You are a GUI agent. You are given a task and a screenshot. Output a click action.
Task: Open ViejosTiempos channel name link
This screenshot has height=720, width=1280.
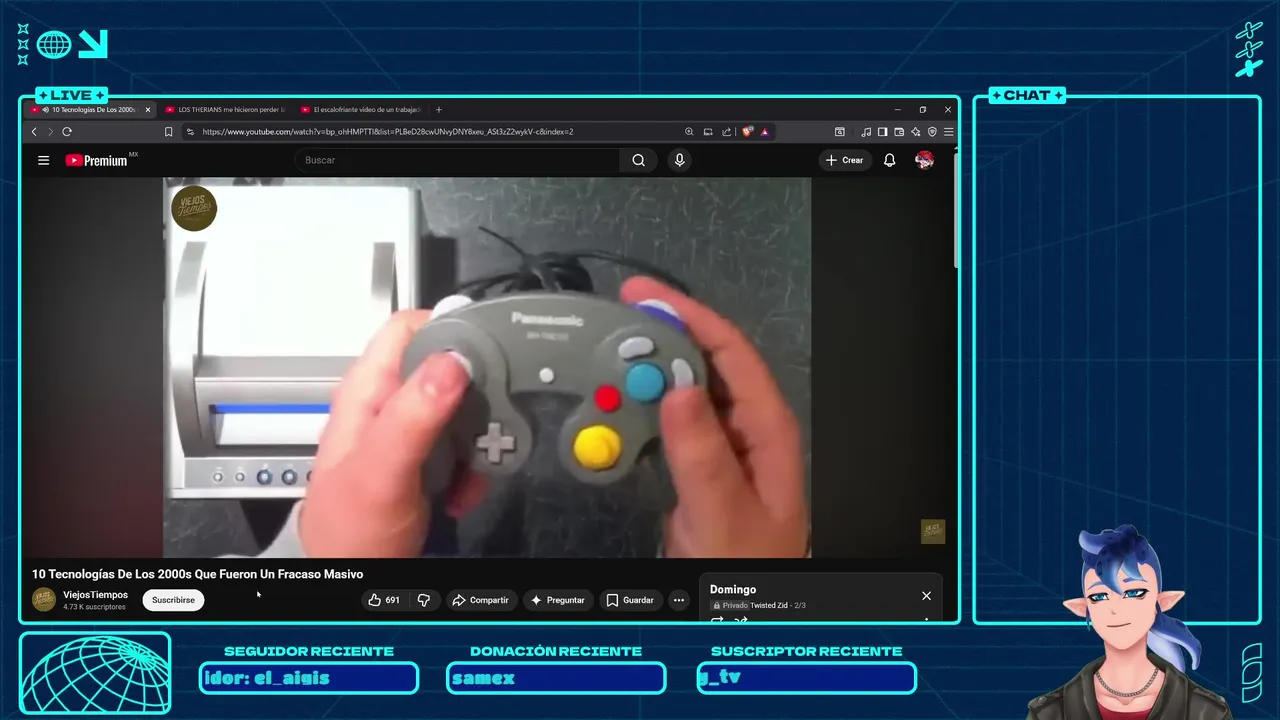click(95, 595)
